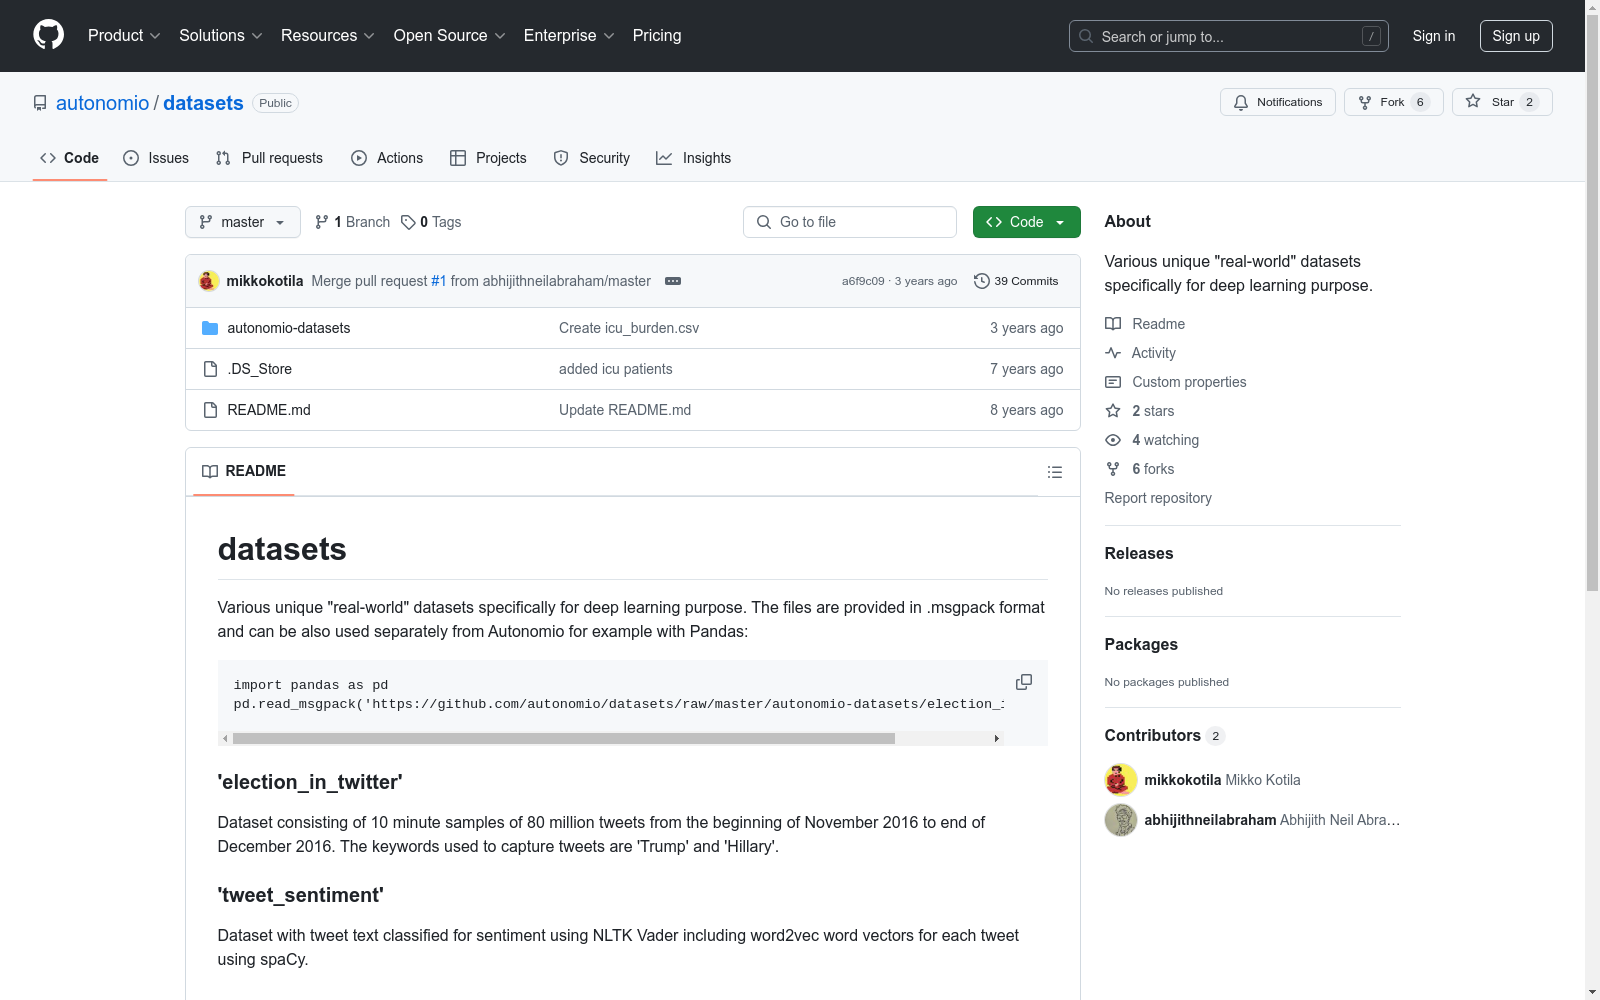Image resolution: width=1600 pixels, height=1000 pixels.
Task: Switch to the Actions tab
Action: pyautogui.click(x=387, y=158)
